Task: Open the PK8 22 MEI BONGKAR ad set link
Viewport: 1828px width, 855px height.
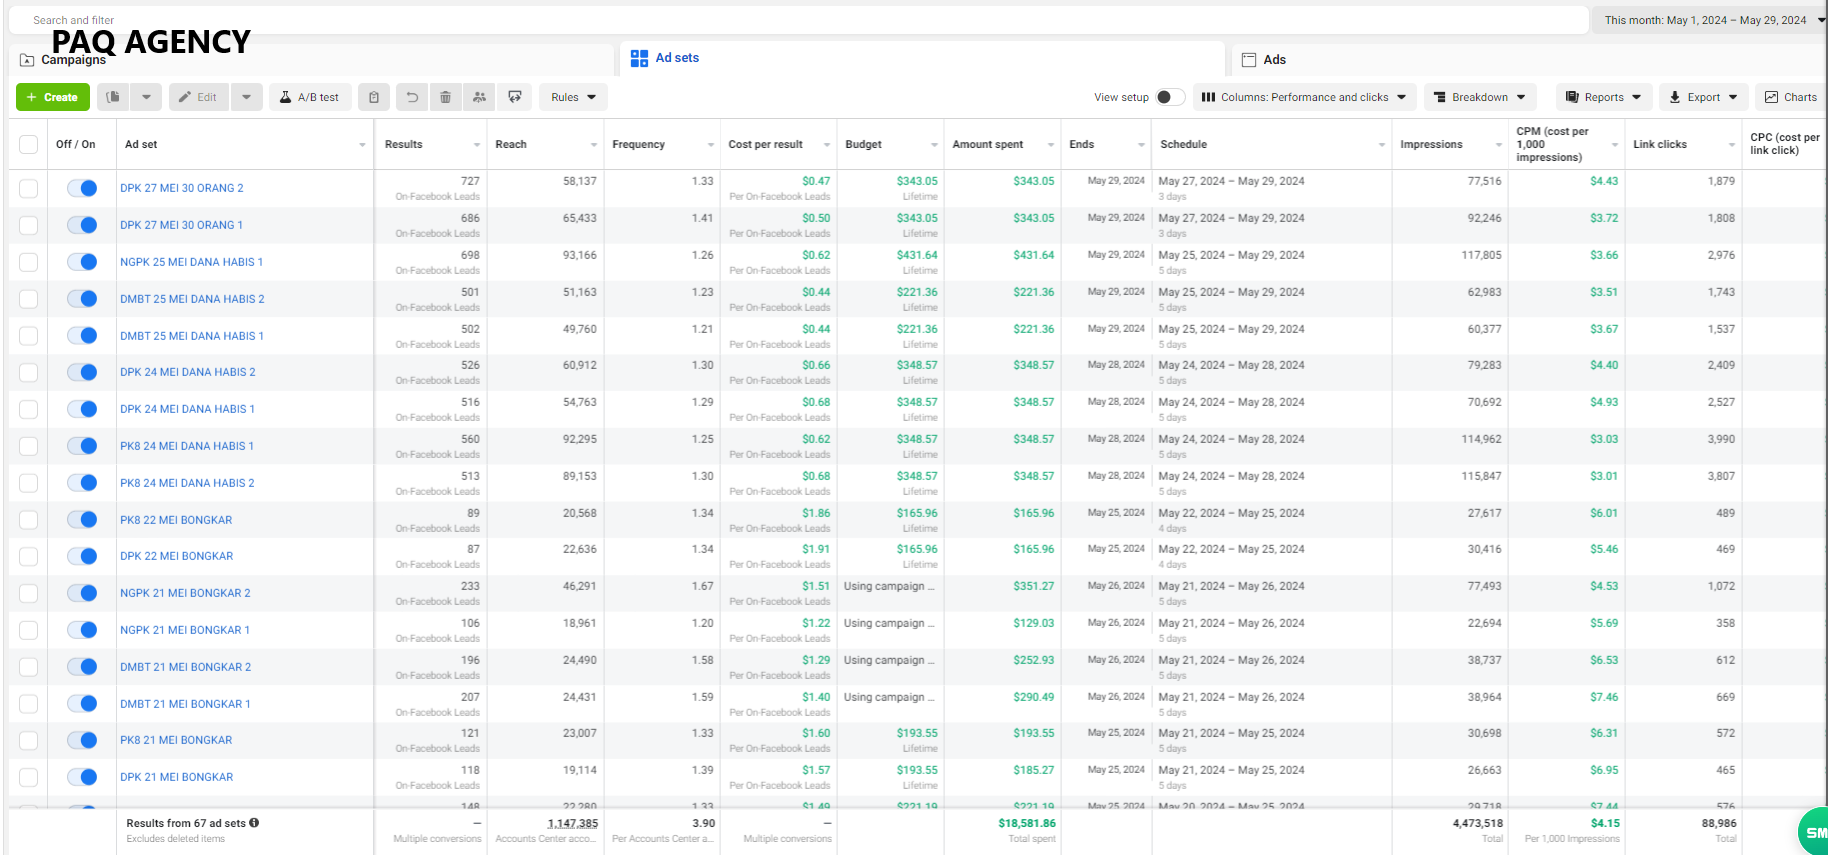Action: point(176,520)
